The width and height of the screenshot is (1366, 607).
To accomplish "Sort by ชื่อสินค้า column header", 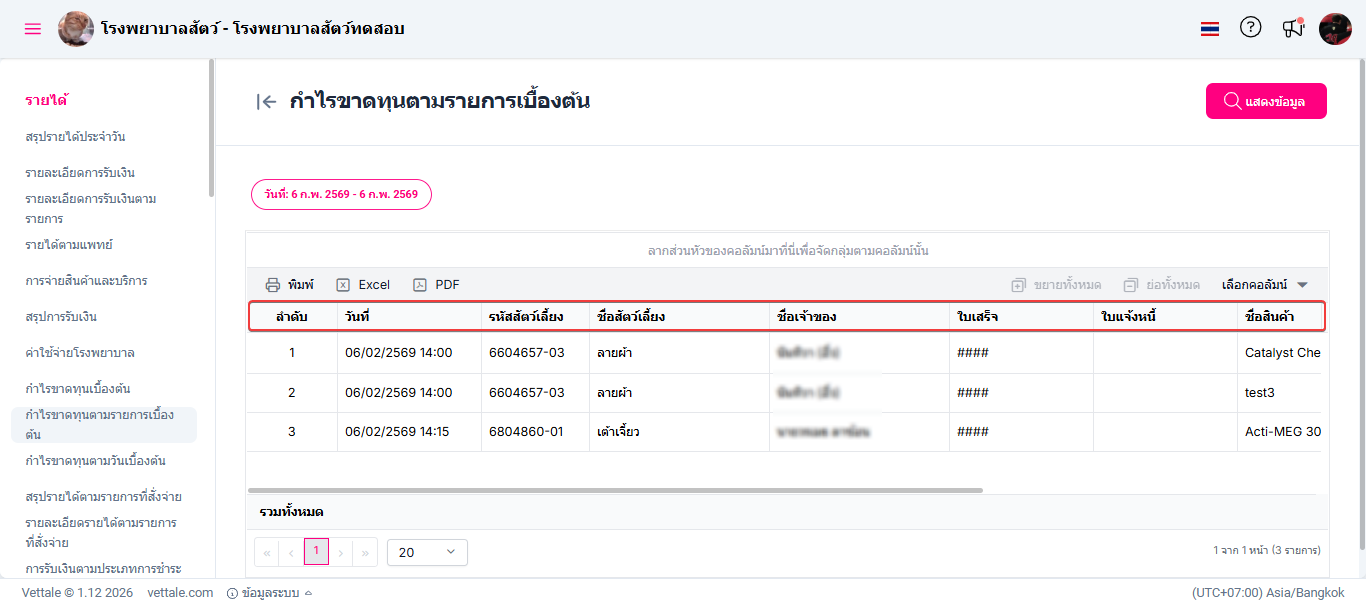I will point(1281,317).
